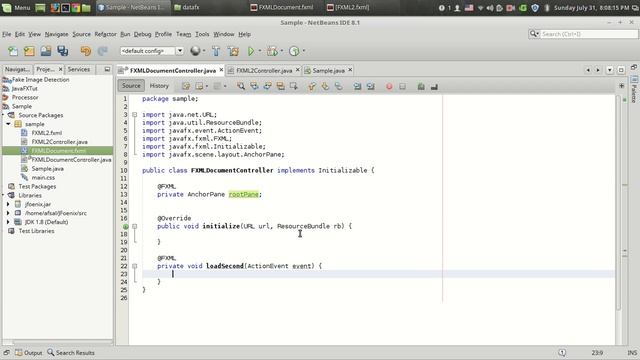Click the Stop Macro Recording icon

point(402,86)
